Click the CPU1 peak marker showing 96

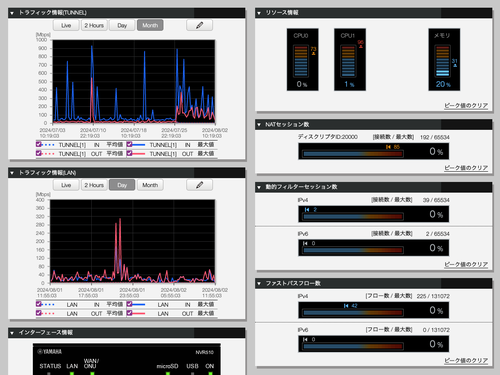coord(361,44)
